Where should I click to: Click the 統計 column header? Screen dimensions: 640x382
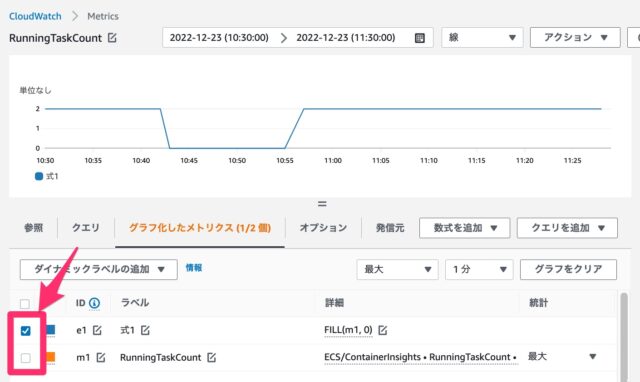538,303
